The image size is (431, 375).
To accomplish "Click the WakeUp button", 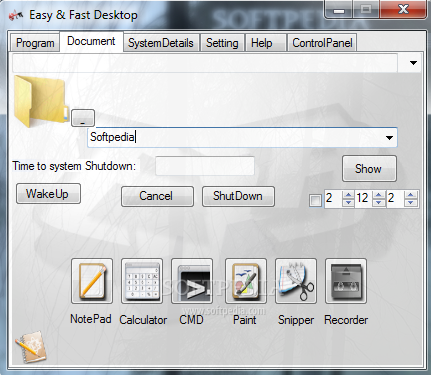I will click(x=48, y=194).
